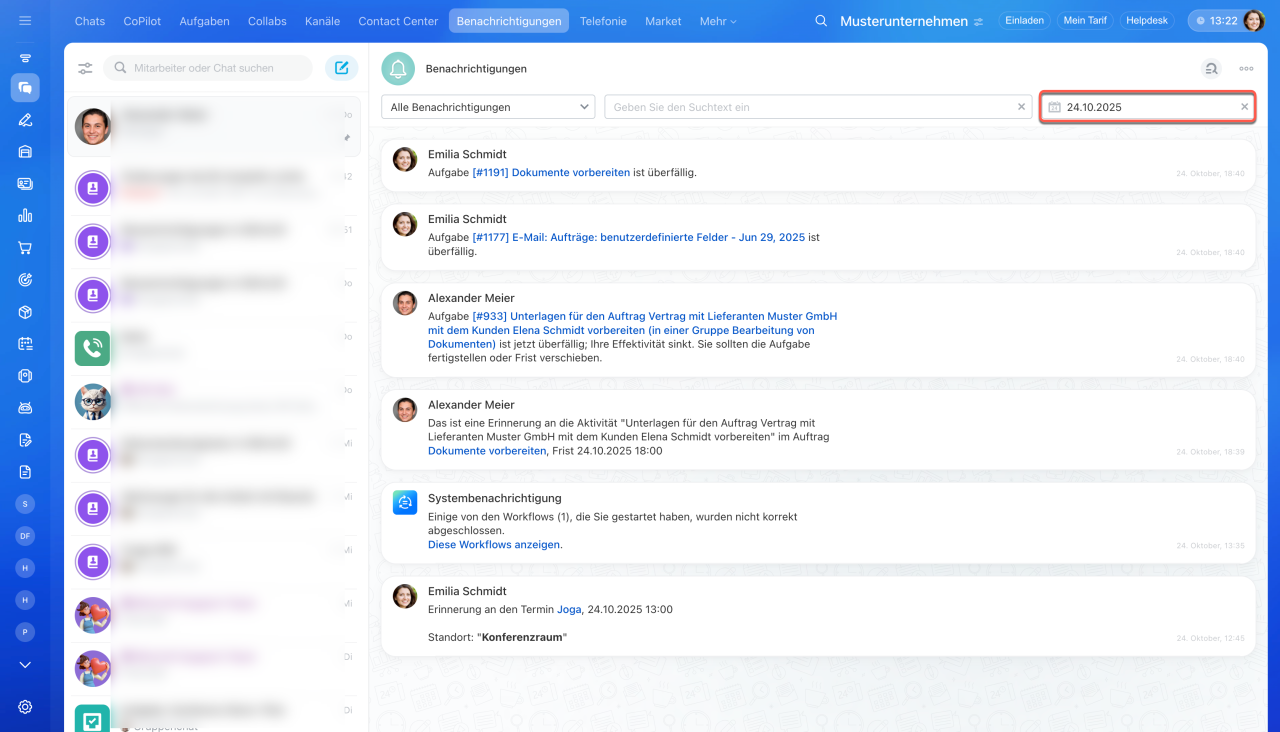
Task: Open 'Diese Workflows anzeigen' link
Action: click(494, 545)
